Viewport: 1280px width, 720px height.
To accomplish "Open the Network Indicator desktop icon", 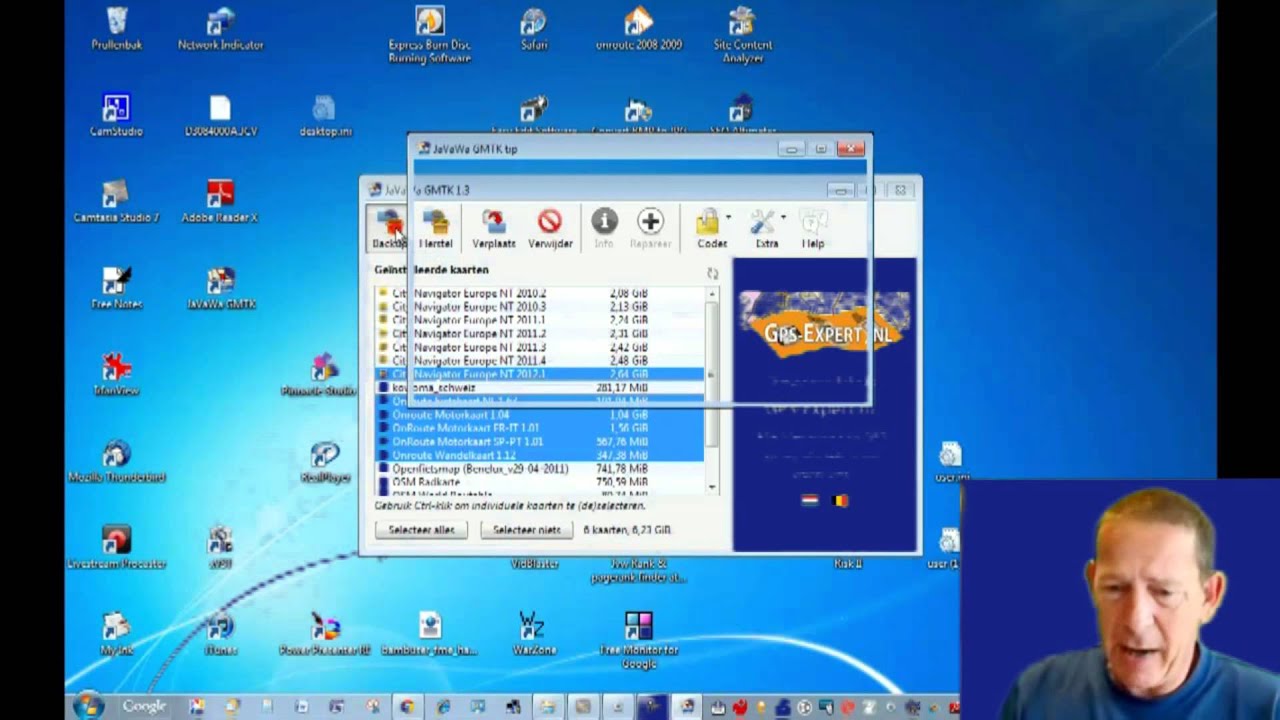I will (x=220, y=29).
